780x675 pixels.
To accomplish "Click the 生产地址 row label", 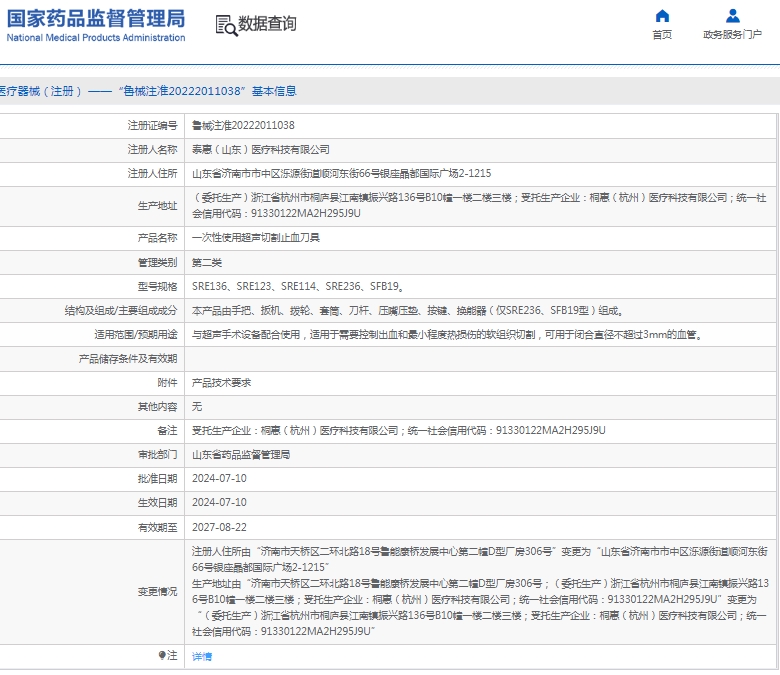I will coord(157,206).
